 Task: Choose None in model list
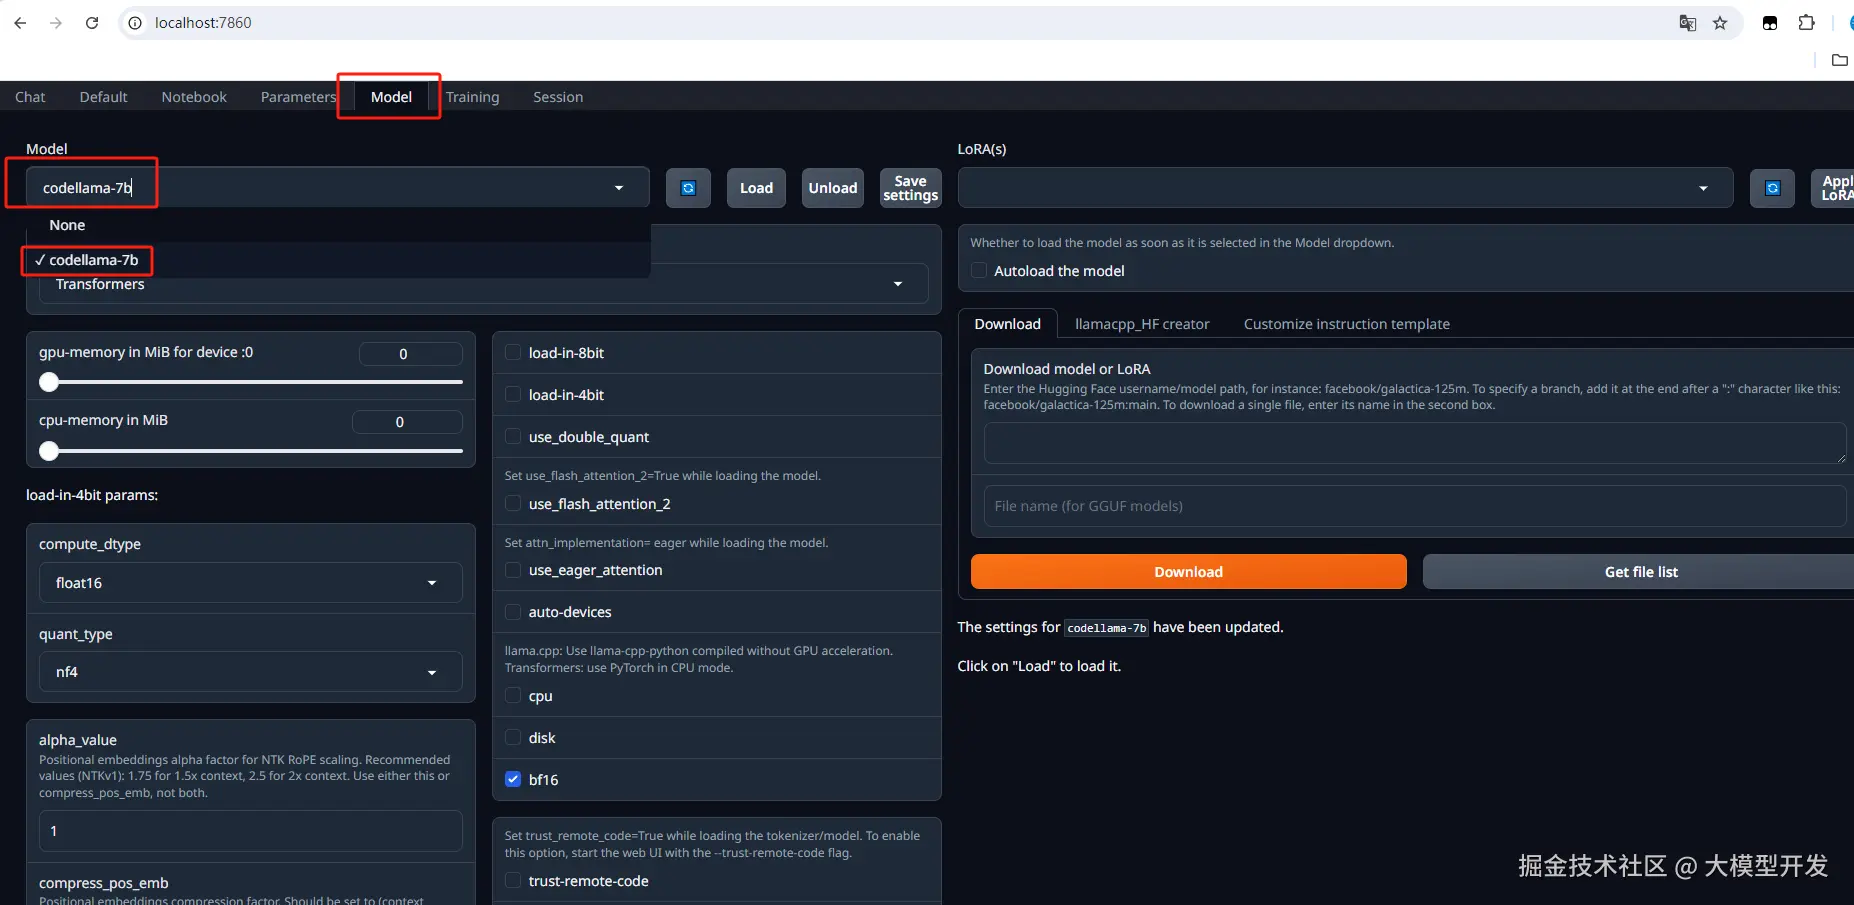click(x=337, y=225)
